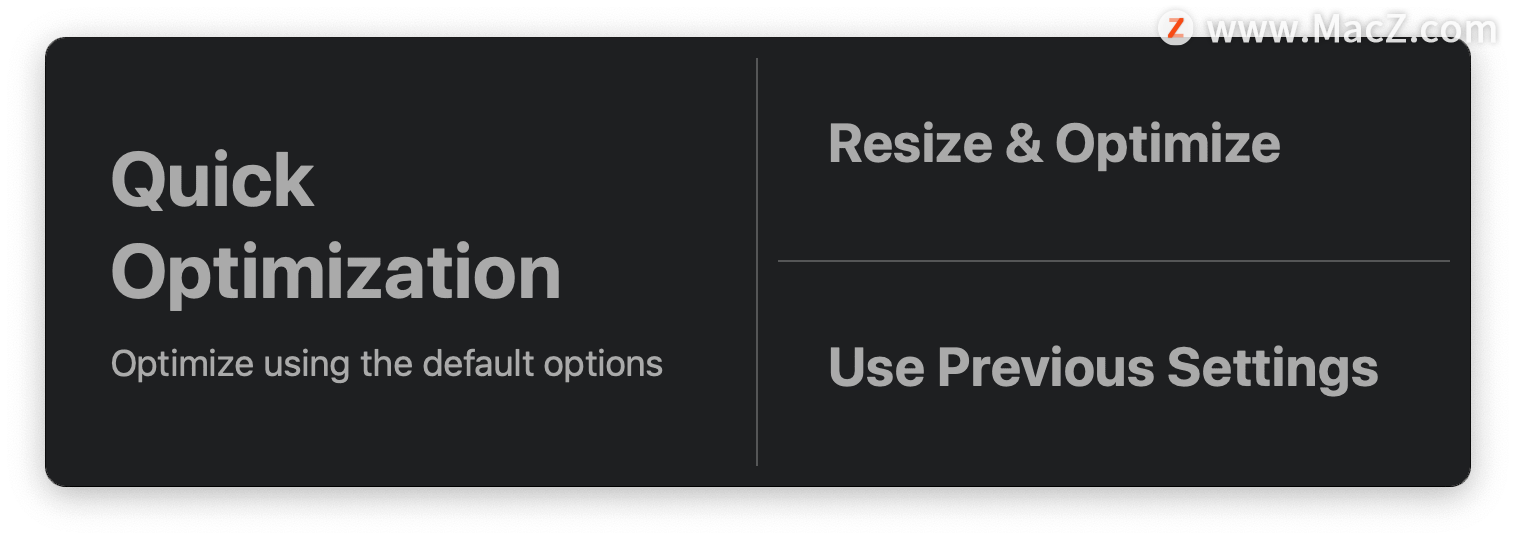Click the word 'Previous' in Use Previous Settings
1516x540 pixels.
(x=1044, y=367)
